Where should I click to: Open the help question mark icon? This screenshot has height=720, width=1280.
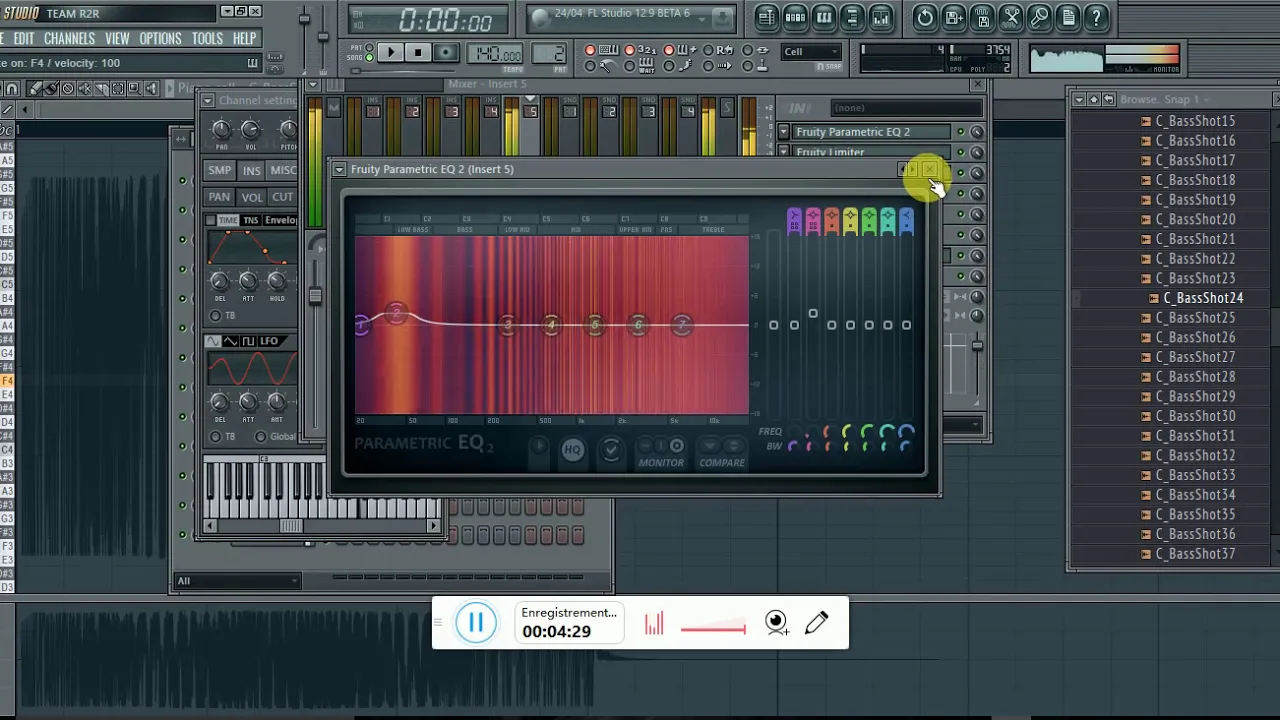click(1097, 17)
